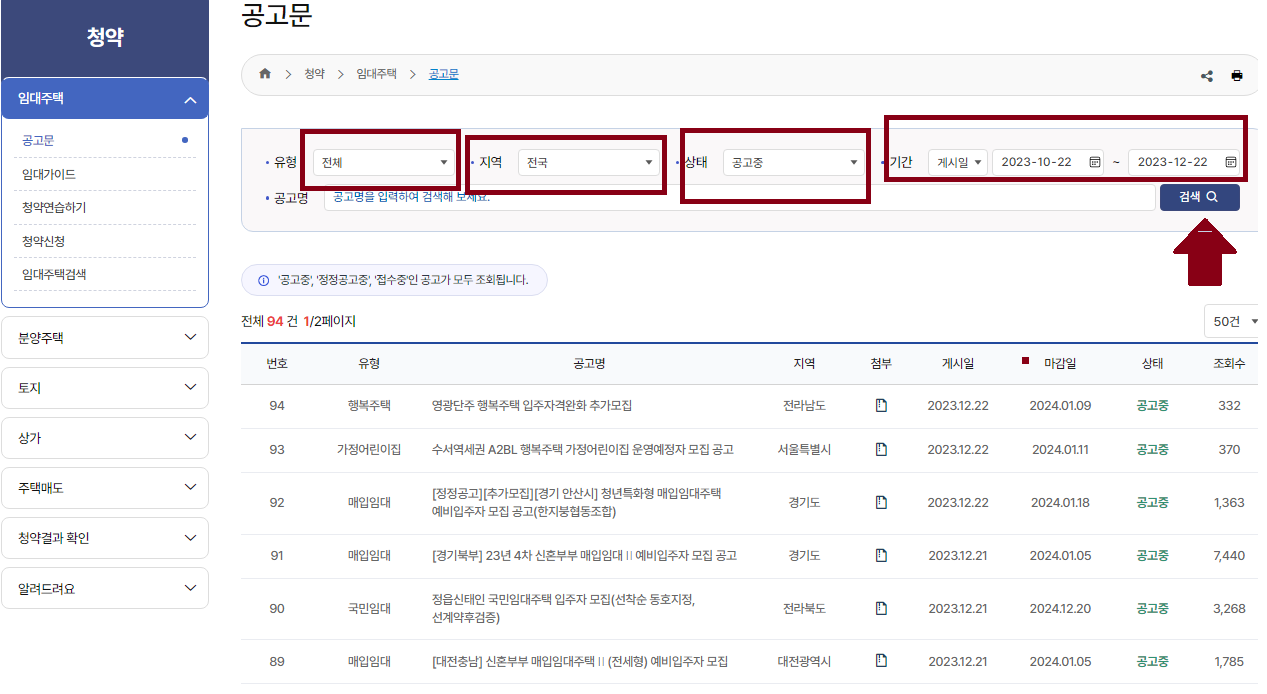Click the attachment icon on the 대전충남 row
Screen dimensions: 1267x694
pos(881,661)
